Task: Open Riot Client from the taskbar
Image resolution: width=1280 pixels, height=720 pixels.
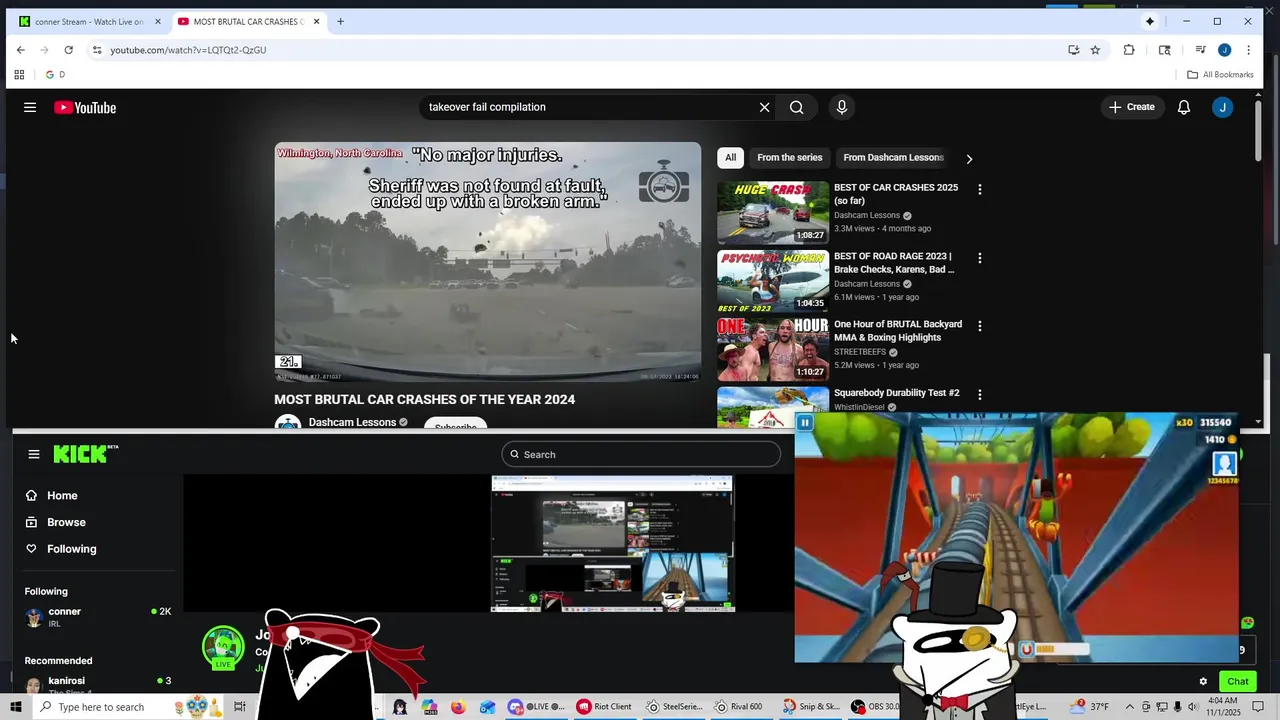Action: (x=604, y=707)
